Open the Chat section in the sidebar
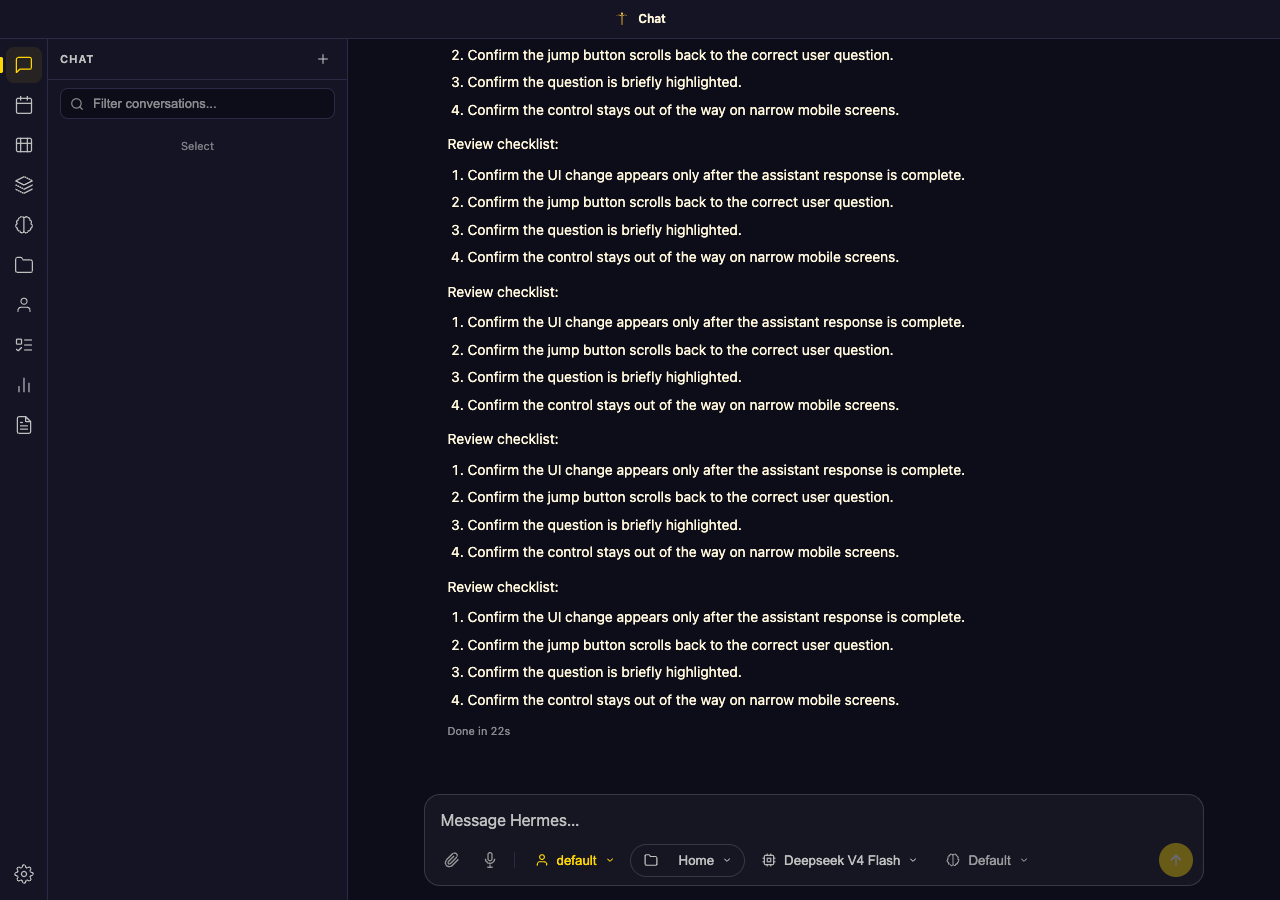 pyautogui.click(x=24, y=65)
